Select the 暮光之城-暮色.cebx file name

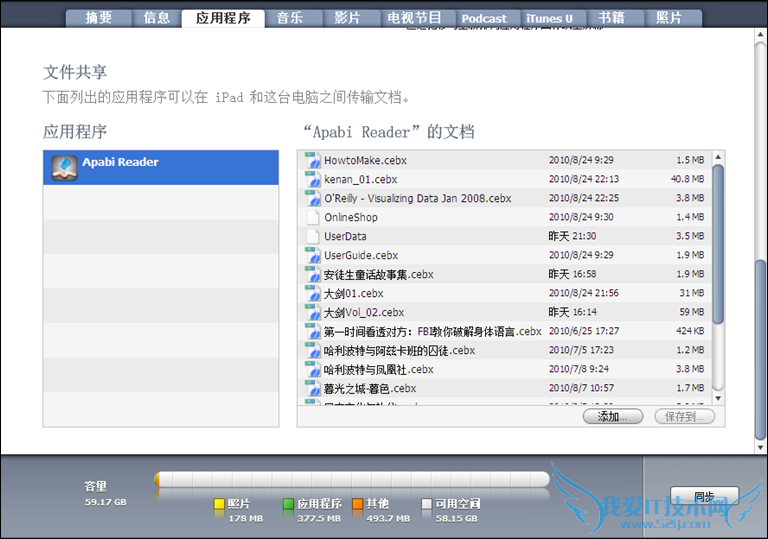point(370,389)
